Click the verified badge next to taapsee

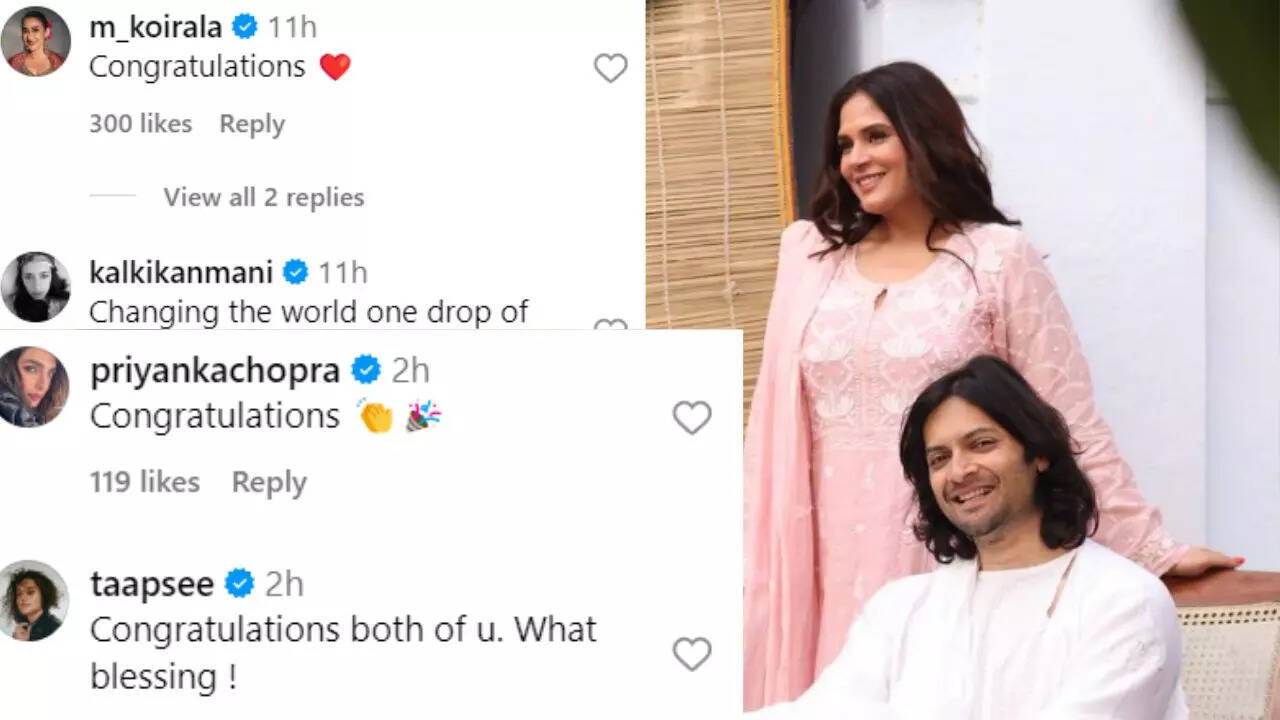pyautogui.click(x=240, y=584)
